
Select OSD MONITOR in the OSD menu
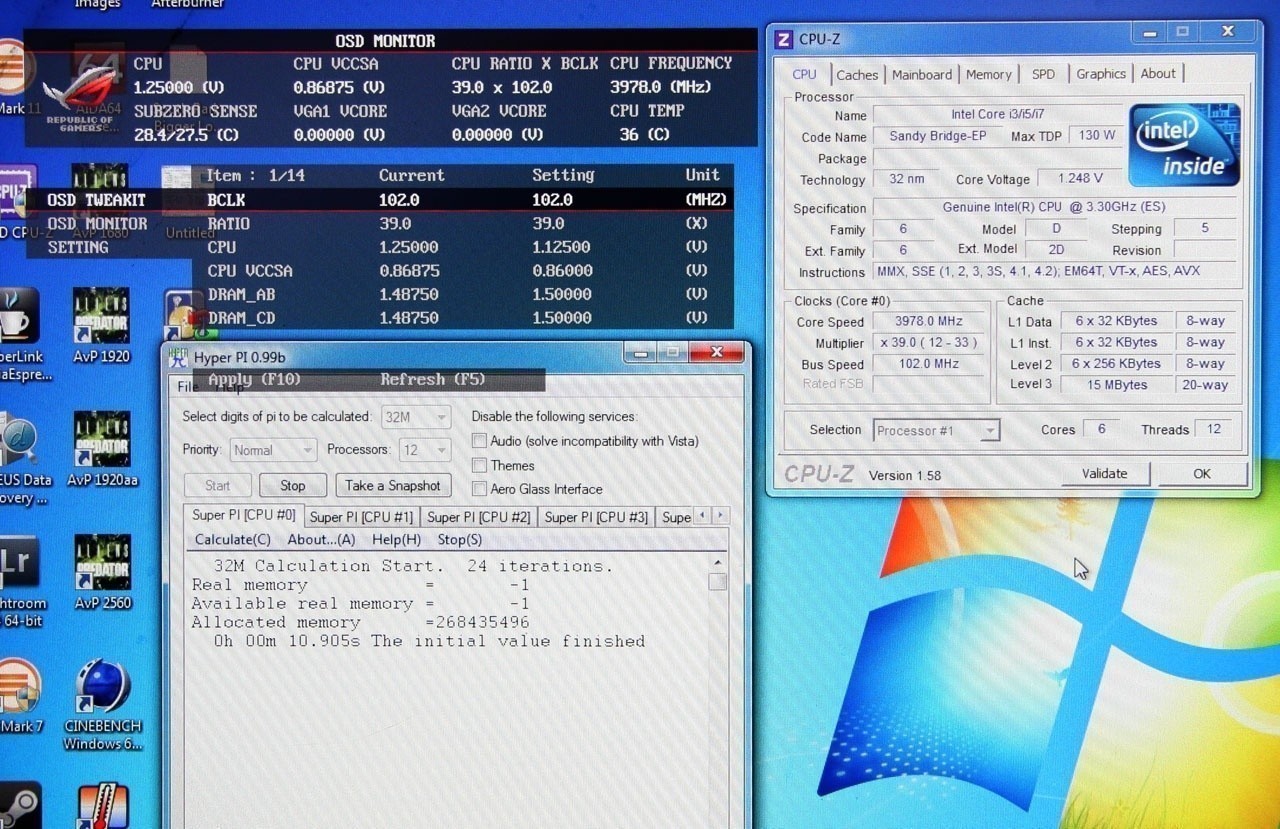97,224
